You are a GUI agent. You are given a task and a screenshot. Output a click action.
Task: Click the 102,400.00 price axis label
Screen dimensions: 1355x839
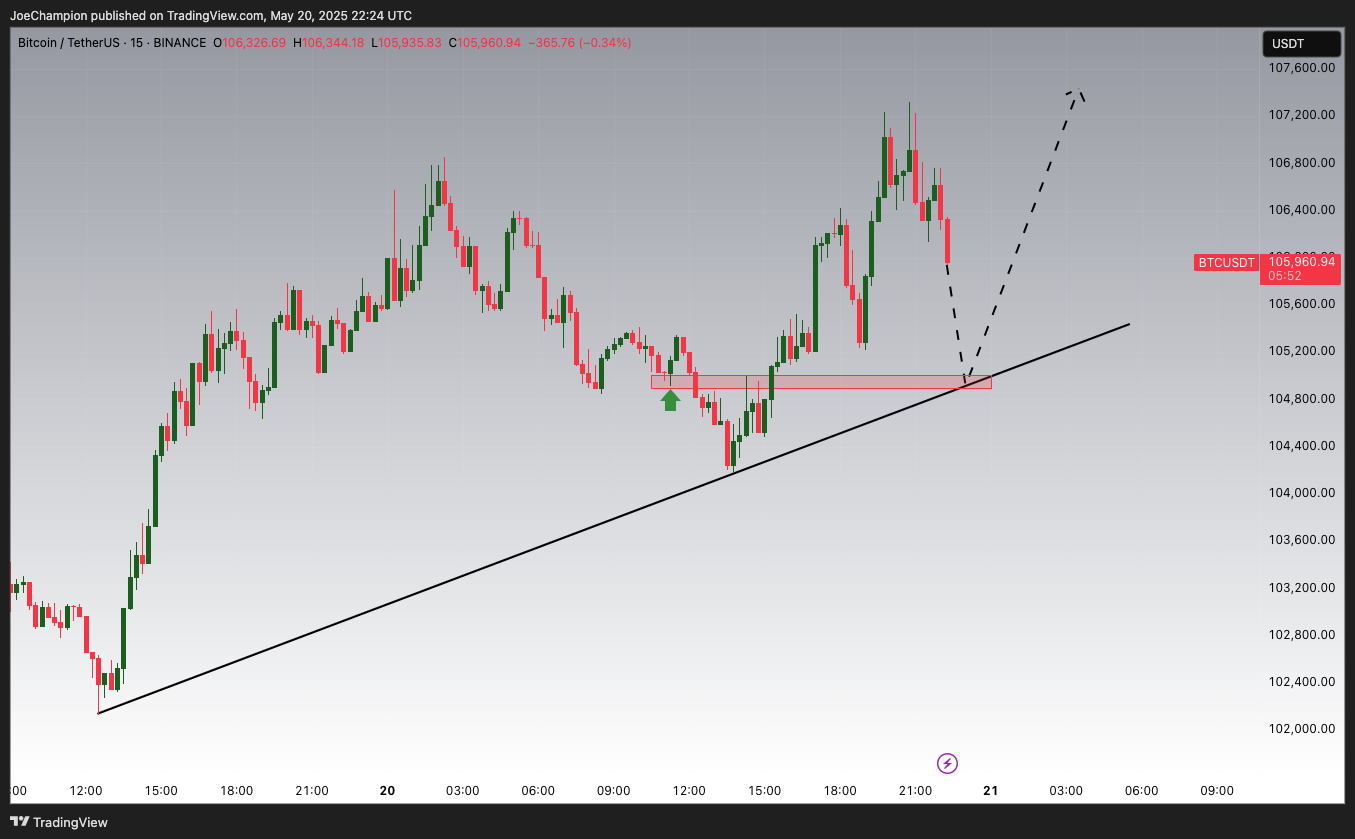[1301, 682]
